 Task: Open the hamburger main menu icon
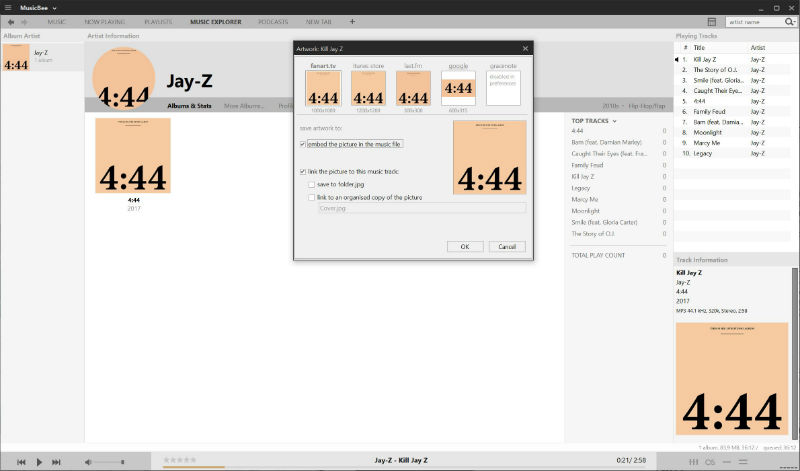[x=8, y=8]
